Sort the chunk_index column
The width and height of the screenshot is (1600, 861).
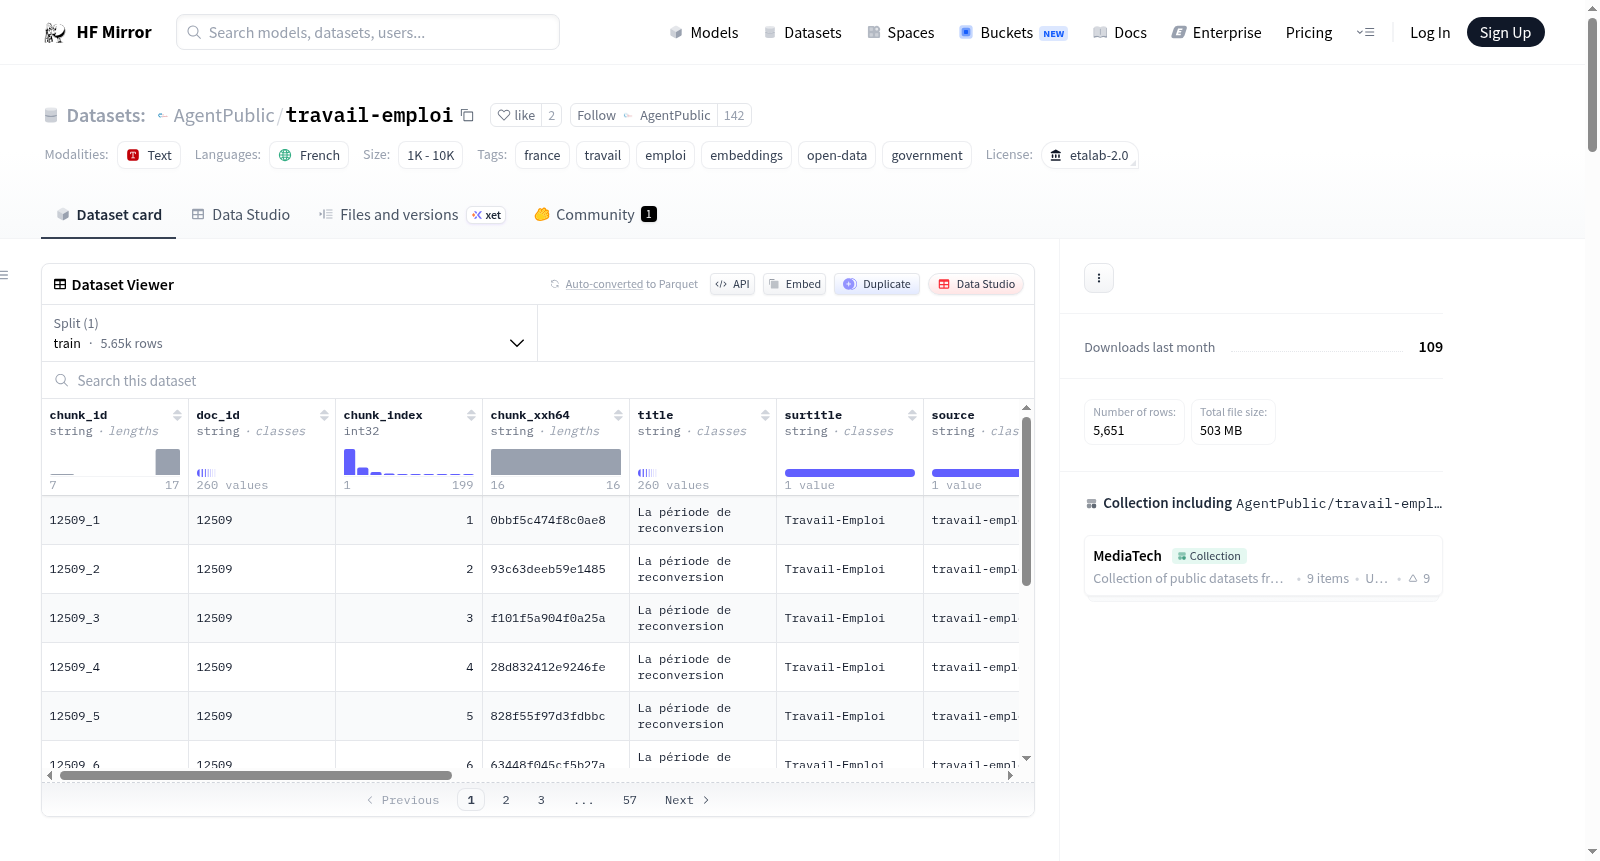pos(471,415)
